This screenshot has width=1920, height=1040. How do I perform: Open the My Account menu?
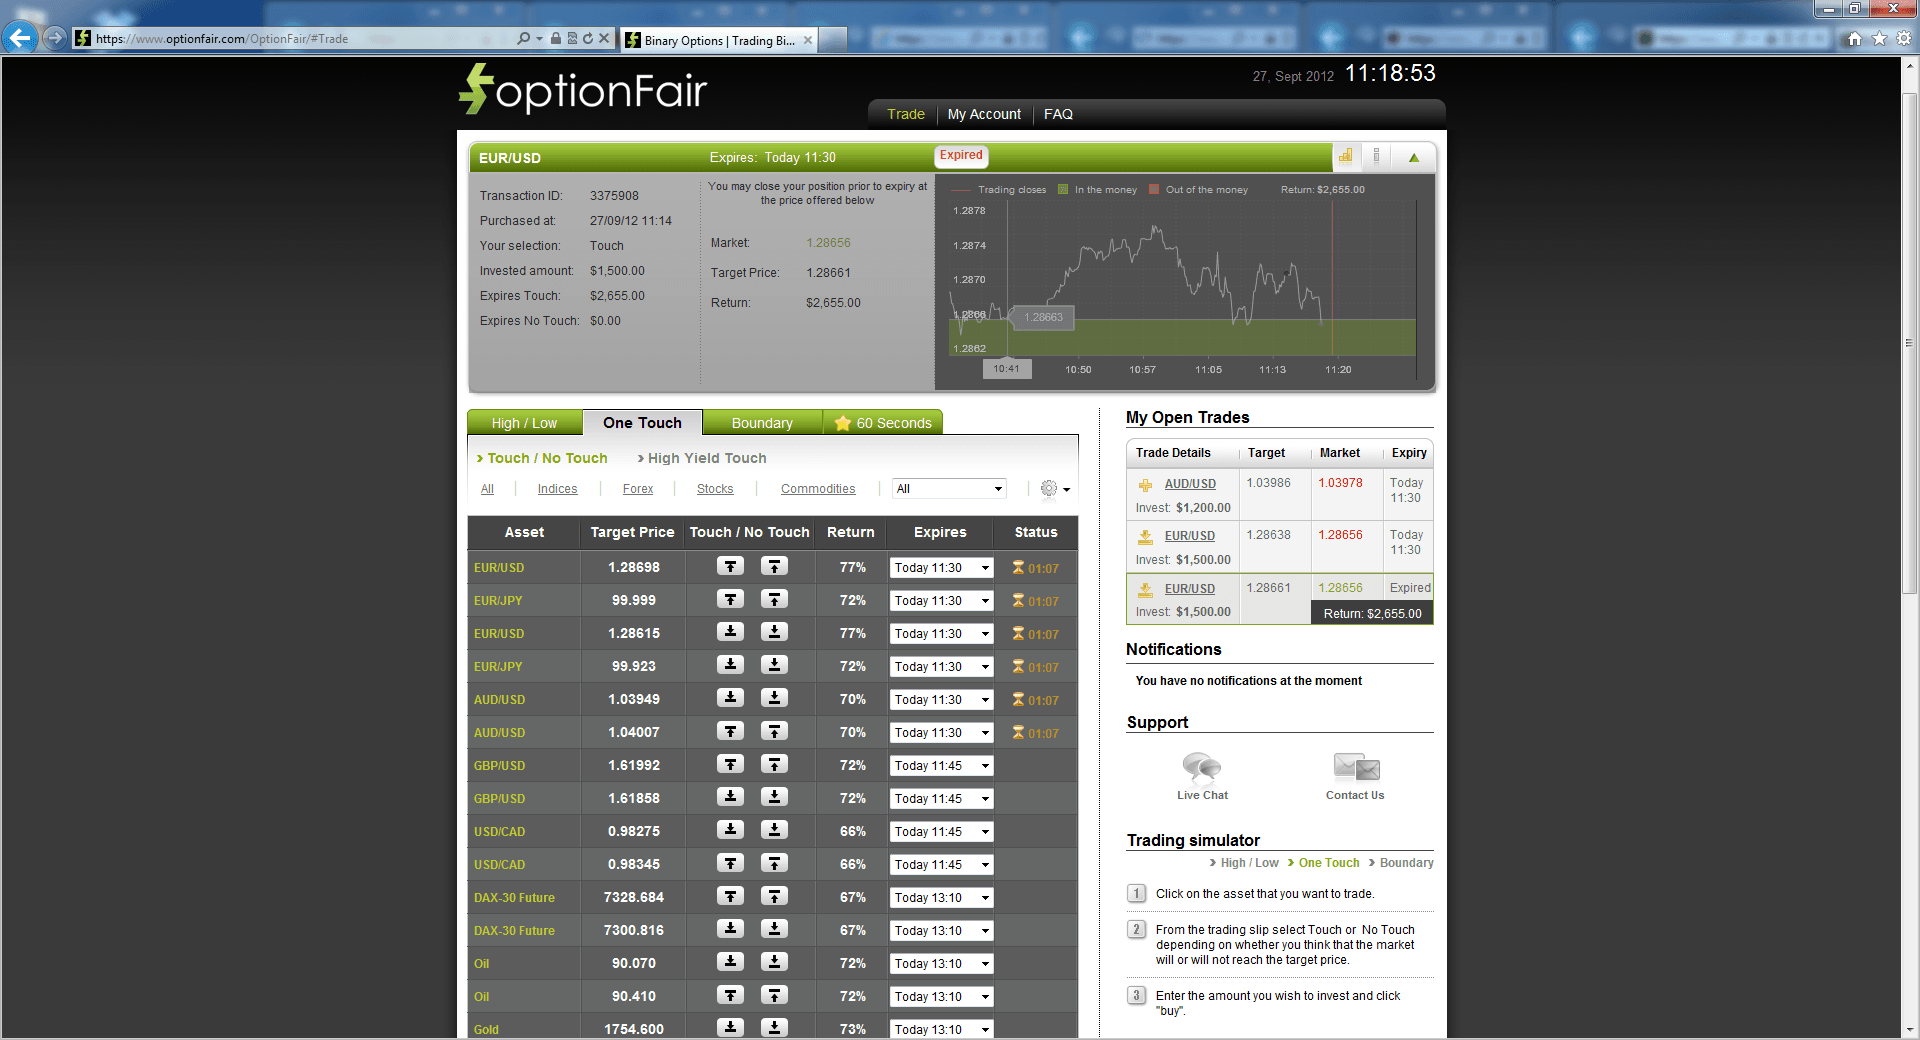[984, 114]
